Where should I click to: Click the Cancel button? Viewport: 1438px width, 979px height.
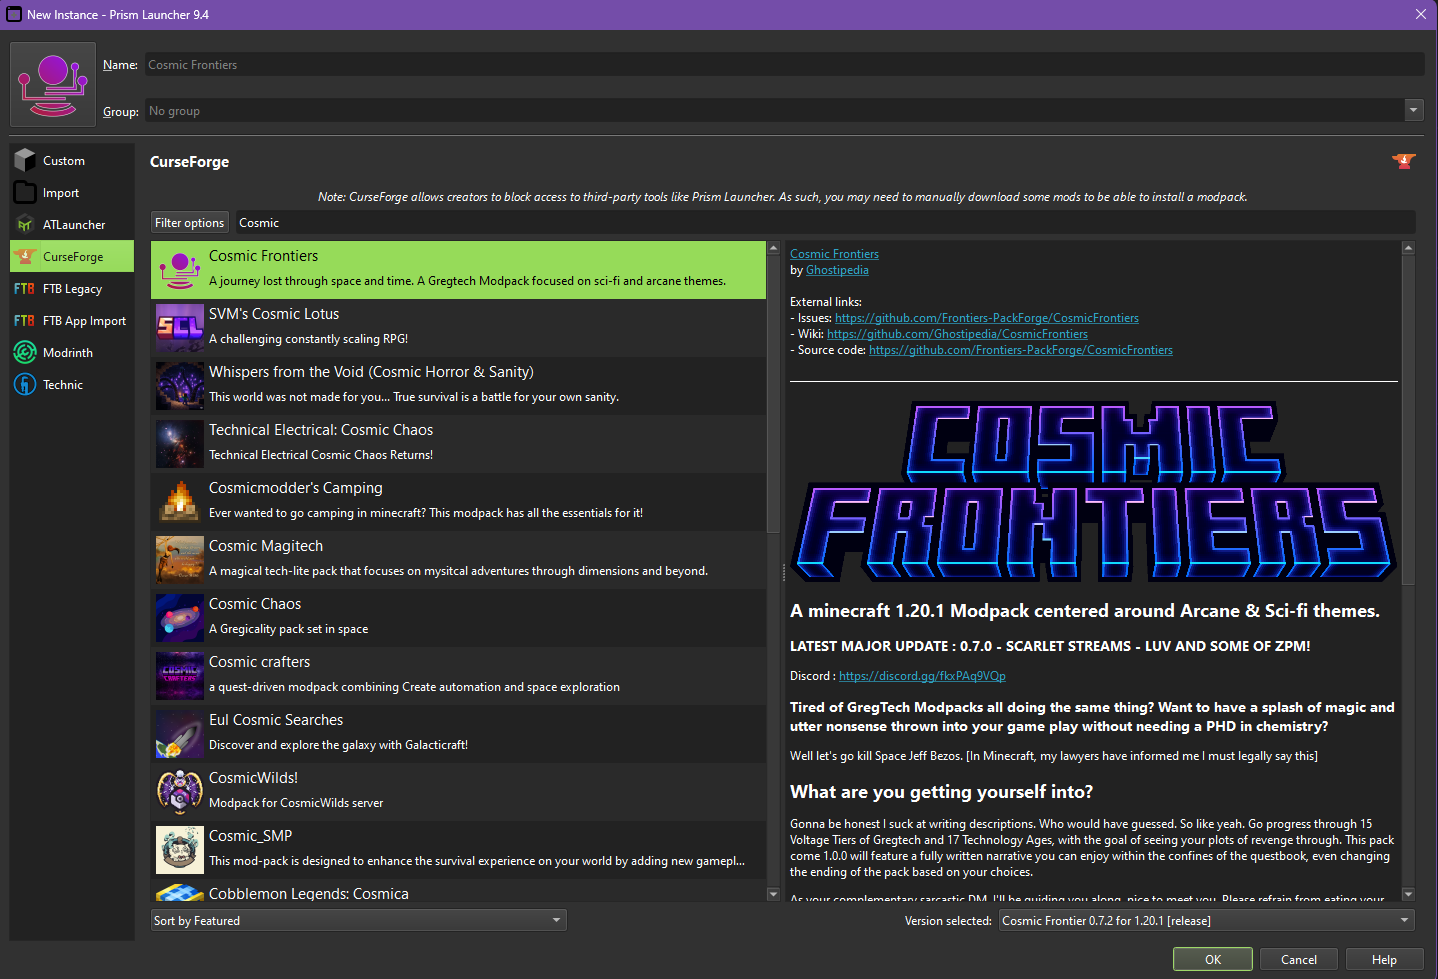[1299, 959]
